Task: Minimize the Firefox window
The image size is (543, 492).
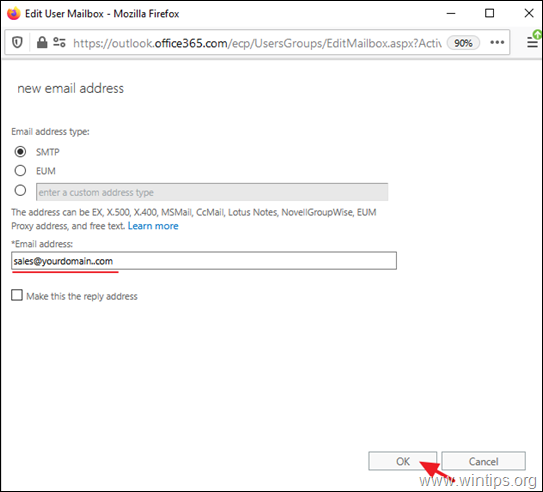Action: coord(451,14)
